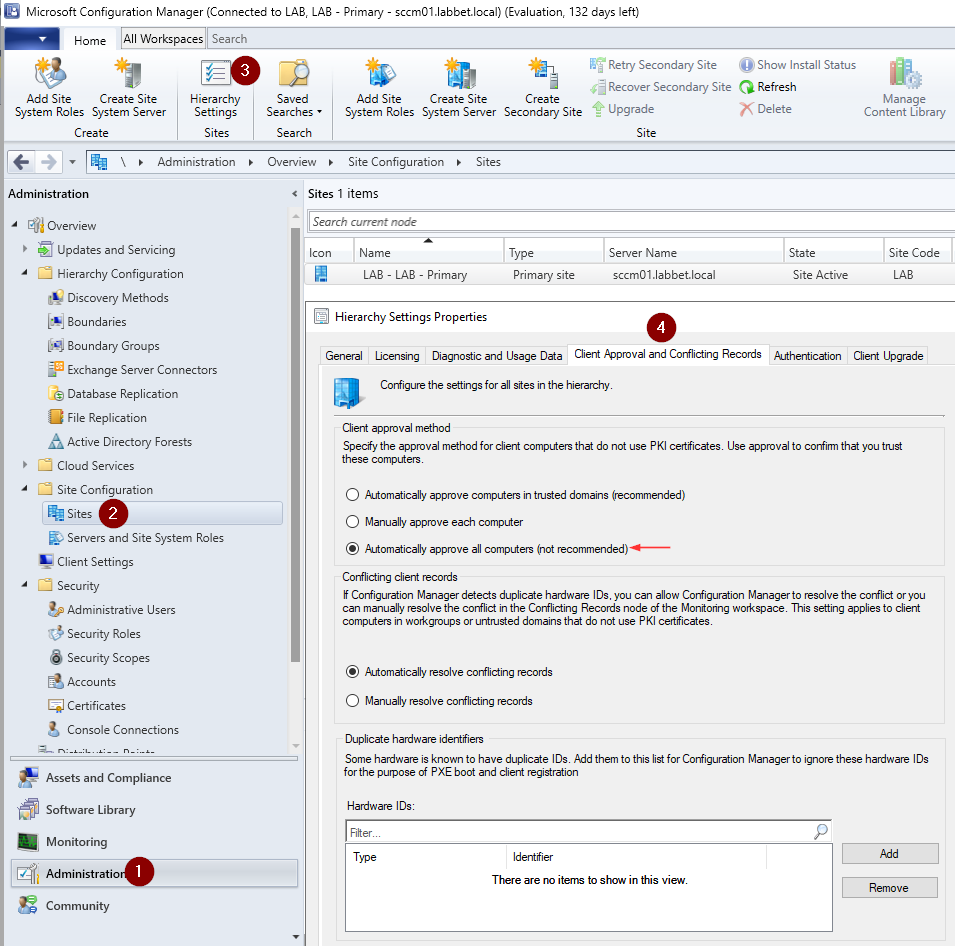Click Create Site System Server in Create group
Screen dimensions: 955x946
coord(129,88)
